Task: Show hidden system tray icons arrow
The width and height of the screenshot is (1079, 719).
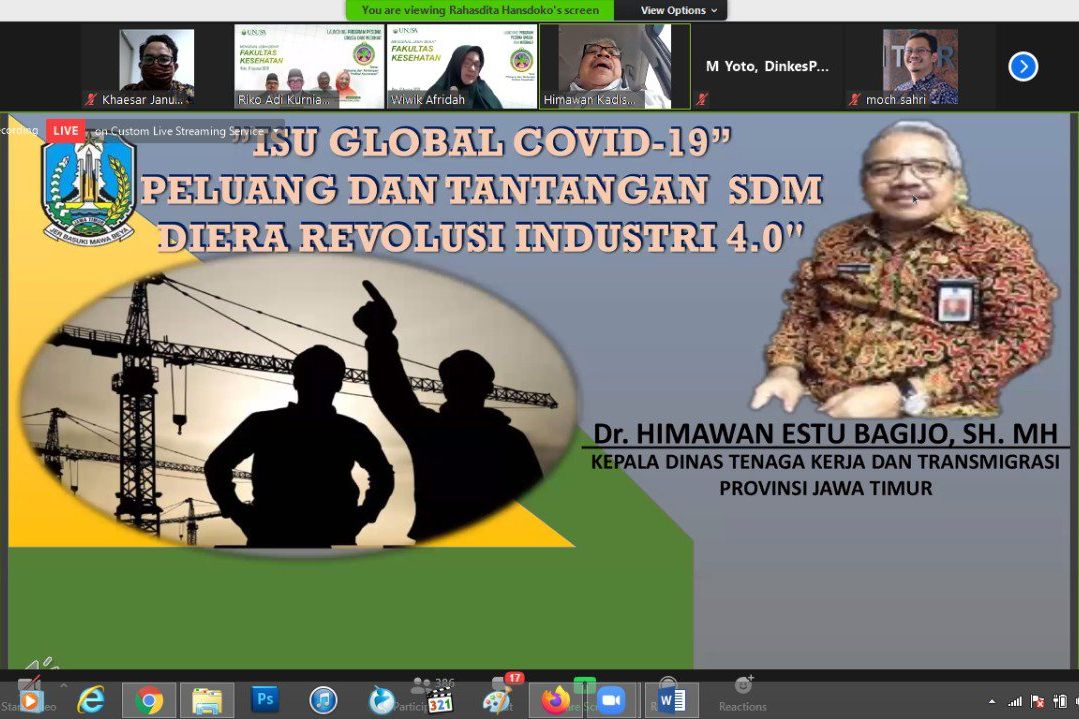Action: pos(992,702)
